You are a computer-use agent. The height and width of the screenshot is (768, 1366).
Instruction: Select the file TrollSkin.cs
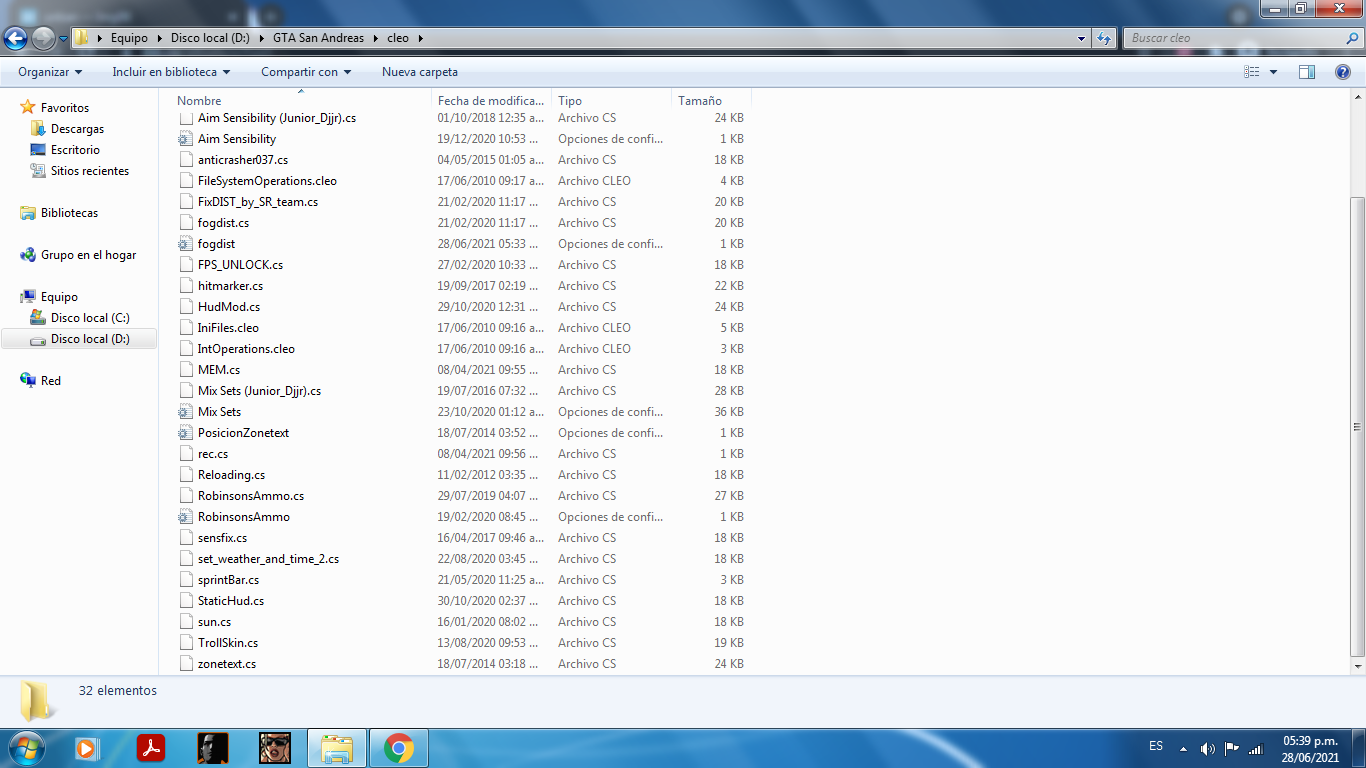pyautogui.click(x=228, y=643)
